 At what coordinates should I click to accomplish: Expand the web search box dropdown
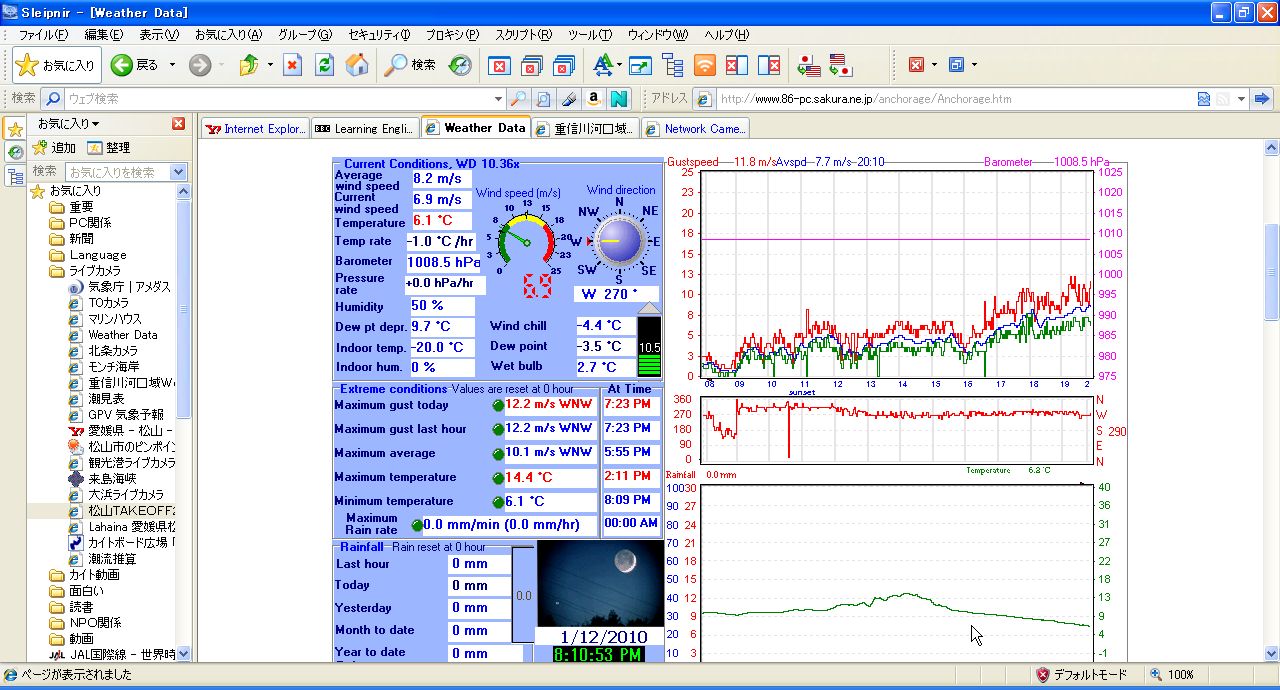click(x=498, y=99)
